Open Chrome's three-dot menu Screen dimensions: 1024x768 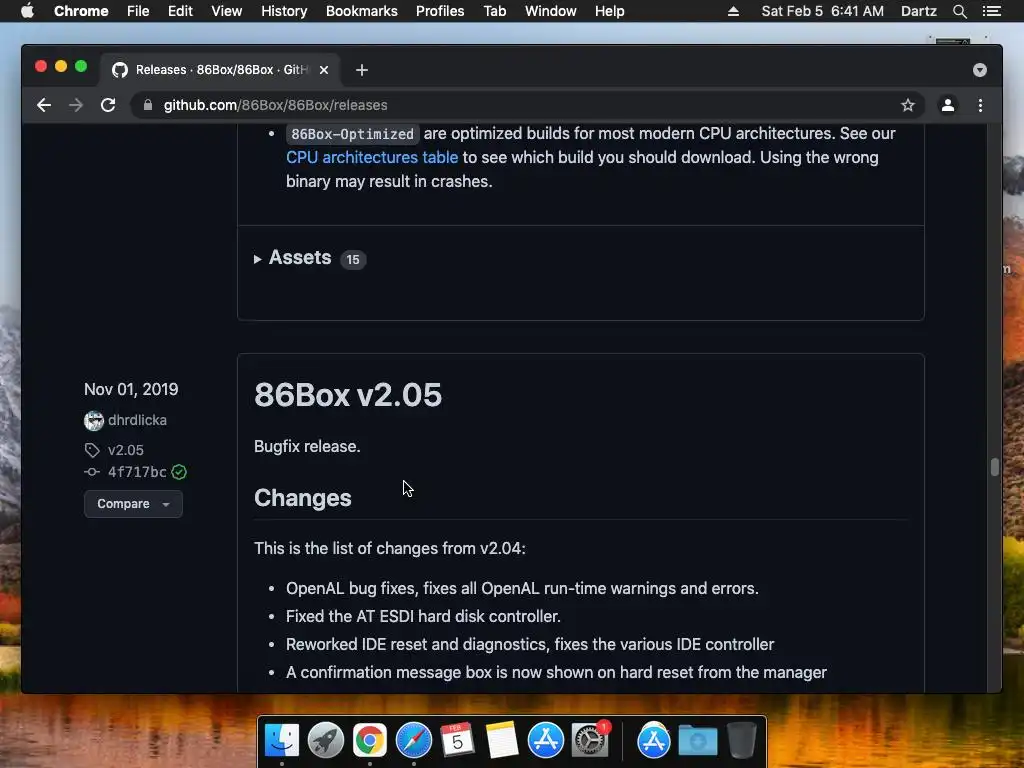980,105
